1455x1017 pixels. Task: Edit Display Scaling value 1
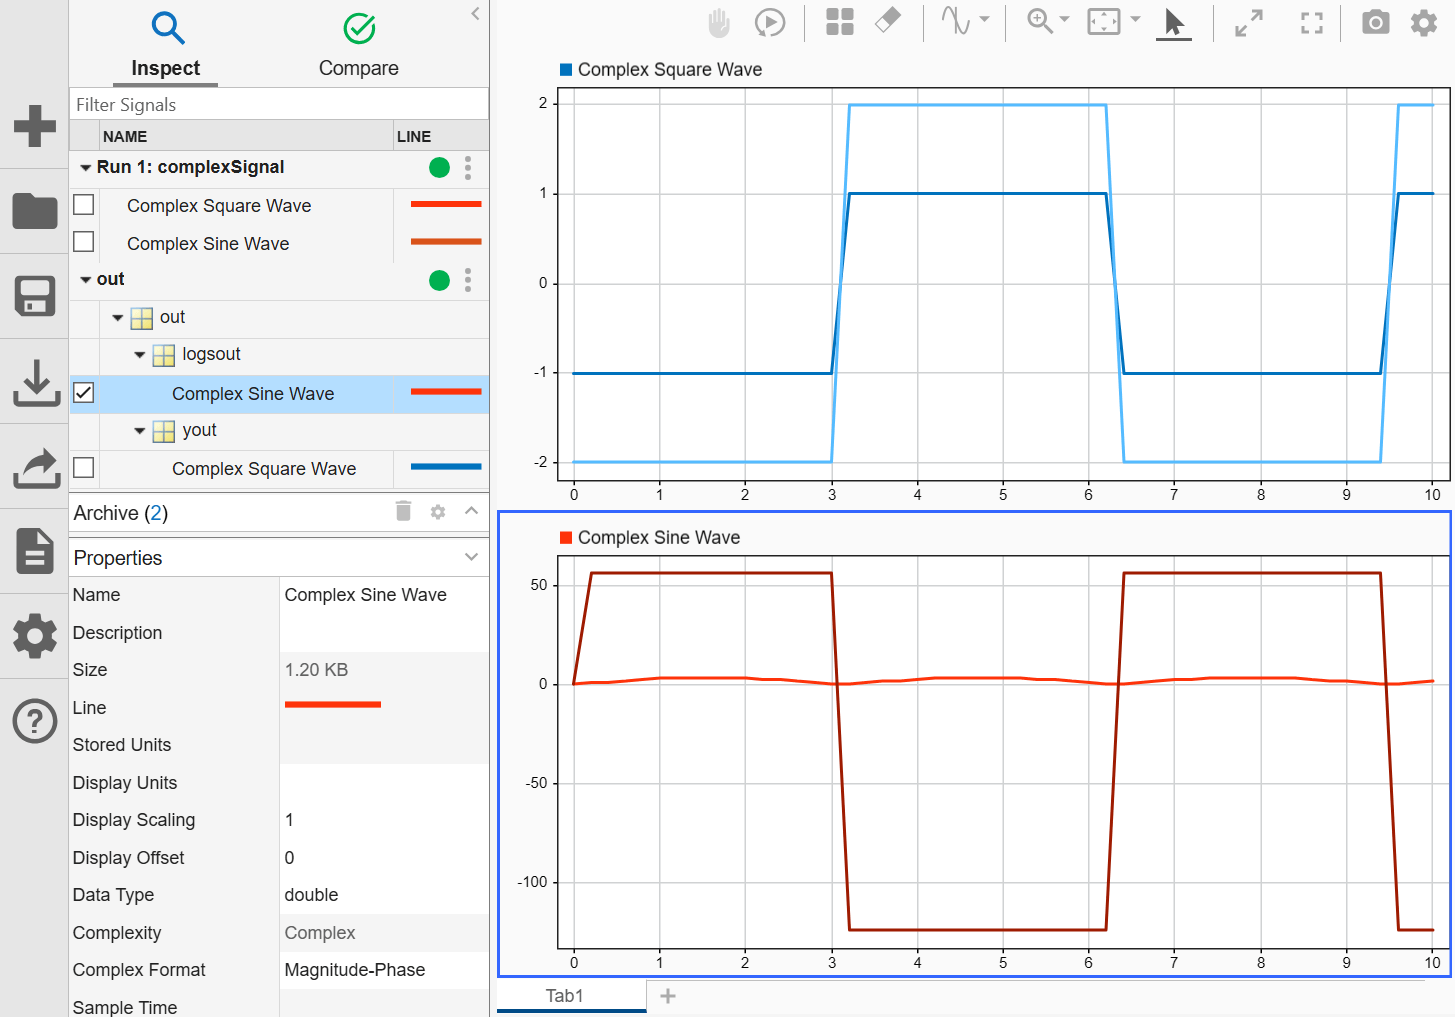[384, 820]
